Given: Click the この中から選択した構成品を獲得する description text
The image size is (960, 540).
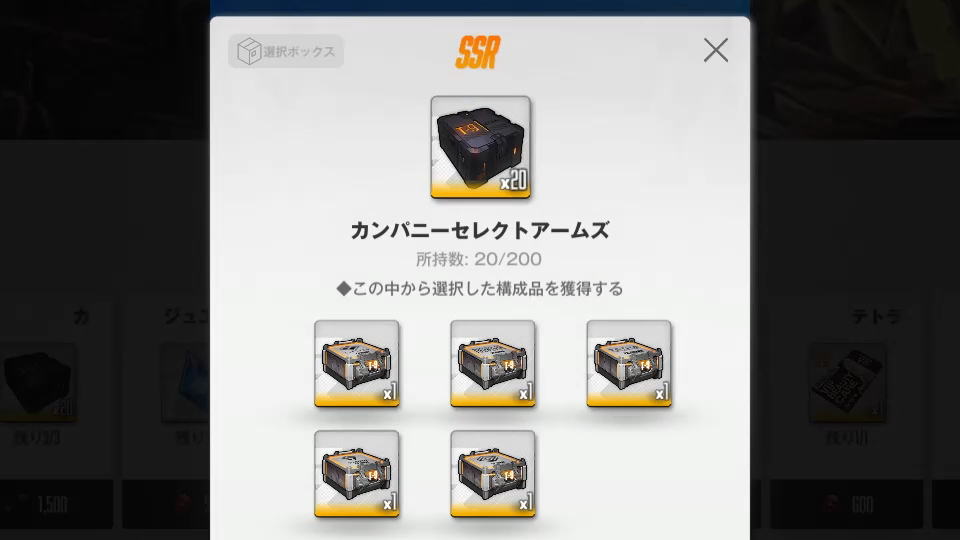Looking at the screenshot, I should pos(480,288).
